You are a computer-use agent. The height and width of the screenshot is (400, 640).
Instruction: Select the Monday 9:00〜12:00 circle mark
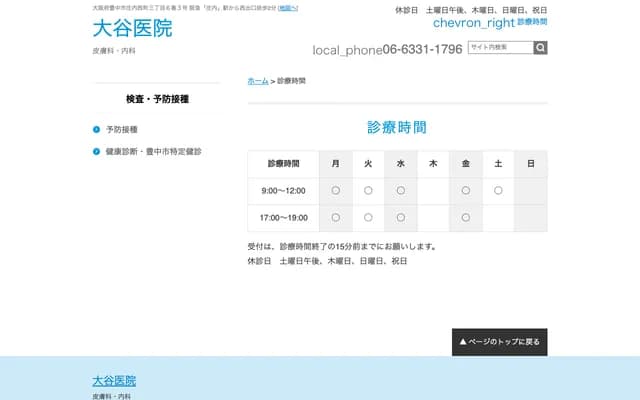(x=335, y=190)
